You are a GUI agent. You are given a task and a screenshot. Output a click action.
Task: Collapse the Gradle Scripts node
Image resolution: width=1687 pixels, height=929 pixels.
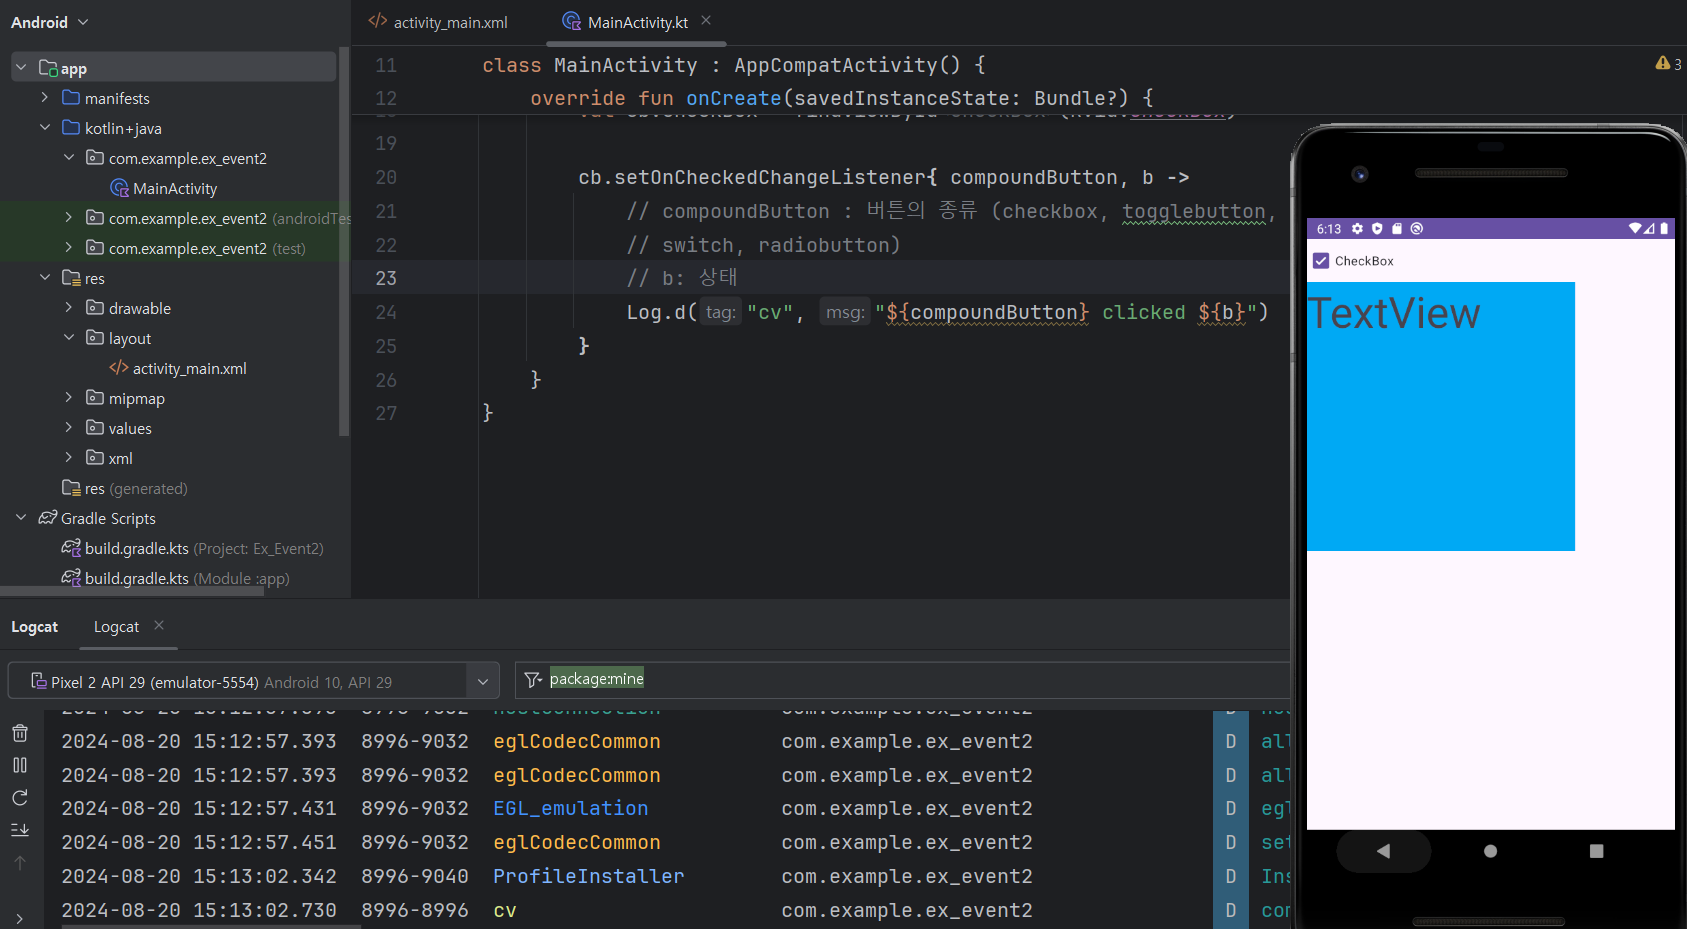21,518
